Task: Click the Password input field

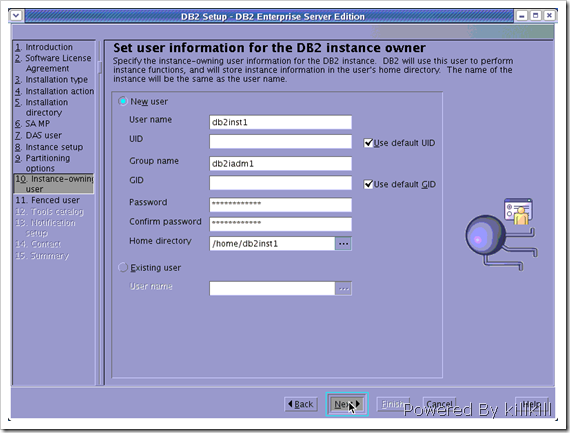Action: pyautogui.click(x=281, y=205)
